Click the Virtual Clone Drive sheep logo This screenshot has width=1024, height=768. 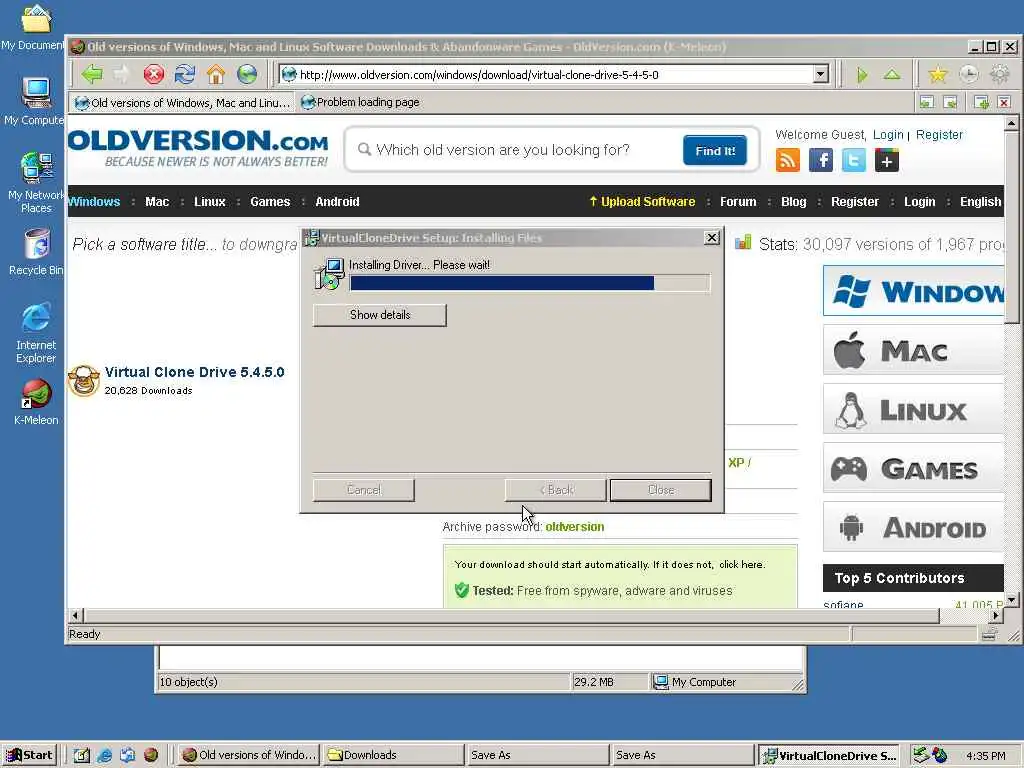[84, 380]
